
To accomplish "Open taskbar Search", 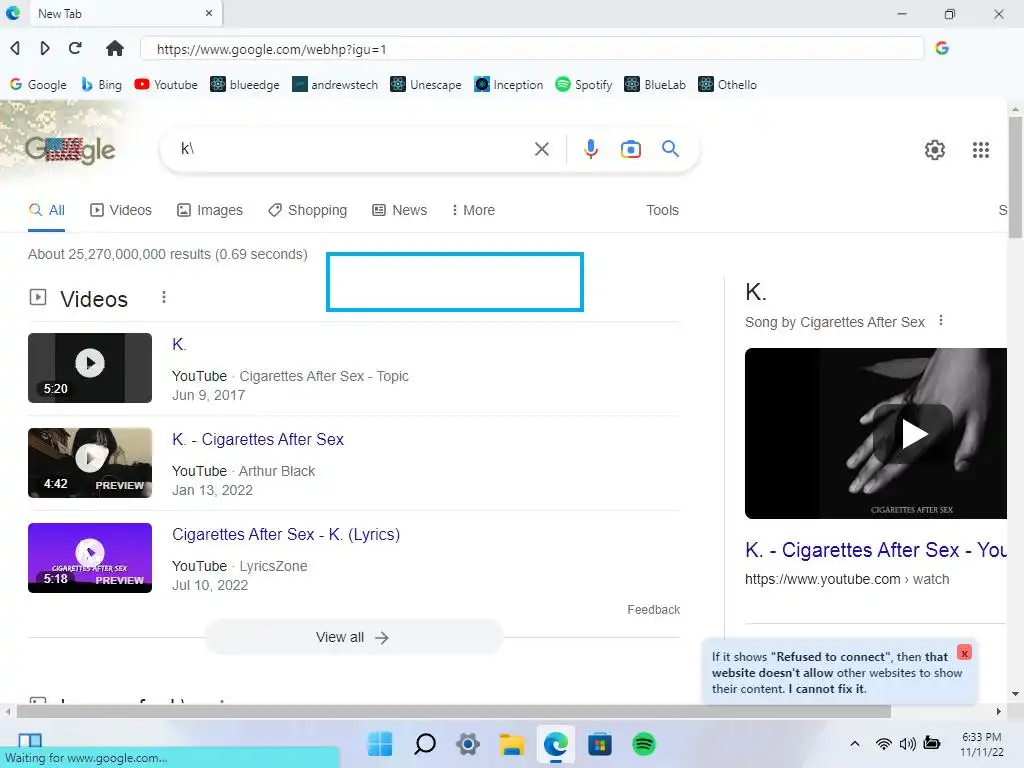I will [x=425, y=744].
